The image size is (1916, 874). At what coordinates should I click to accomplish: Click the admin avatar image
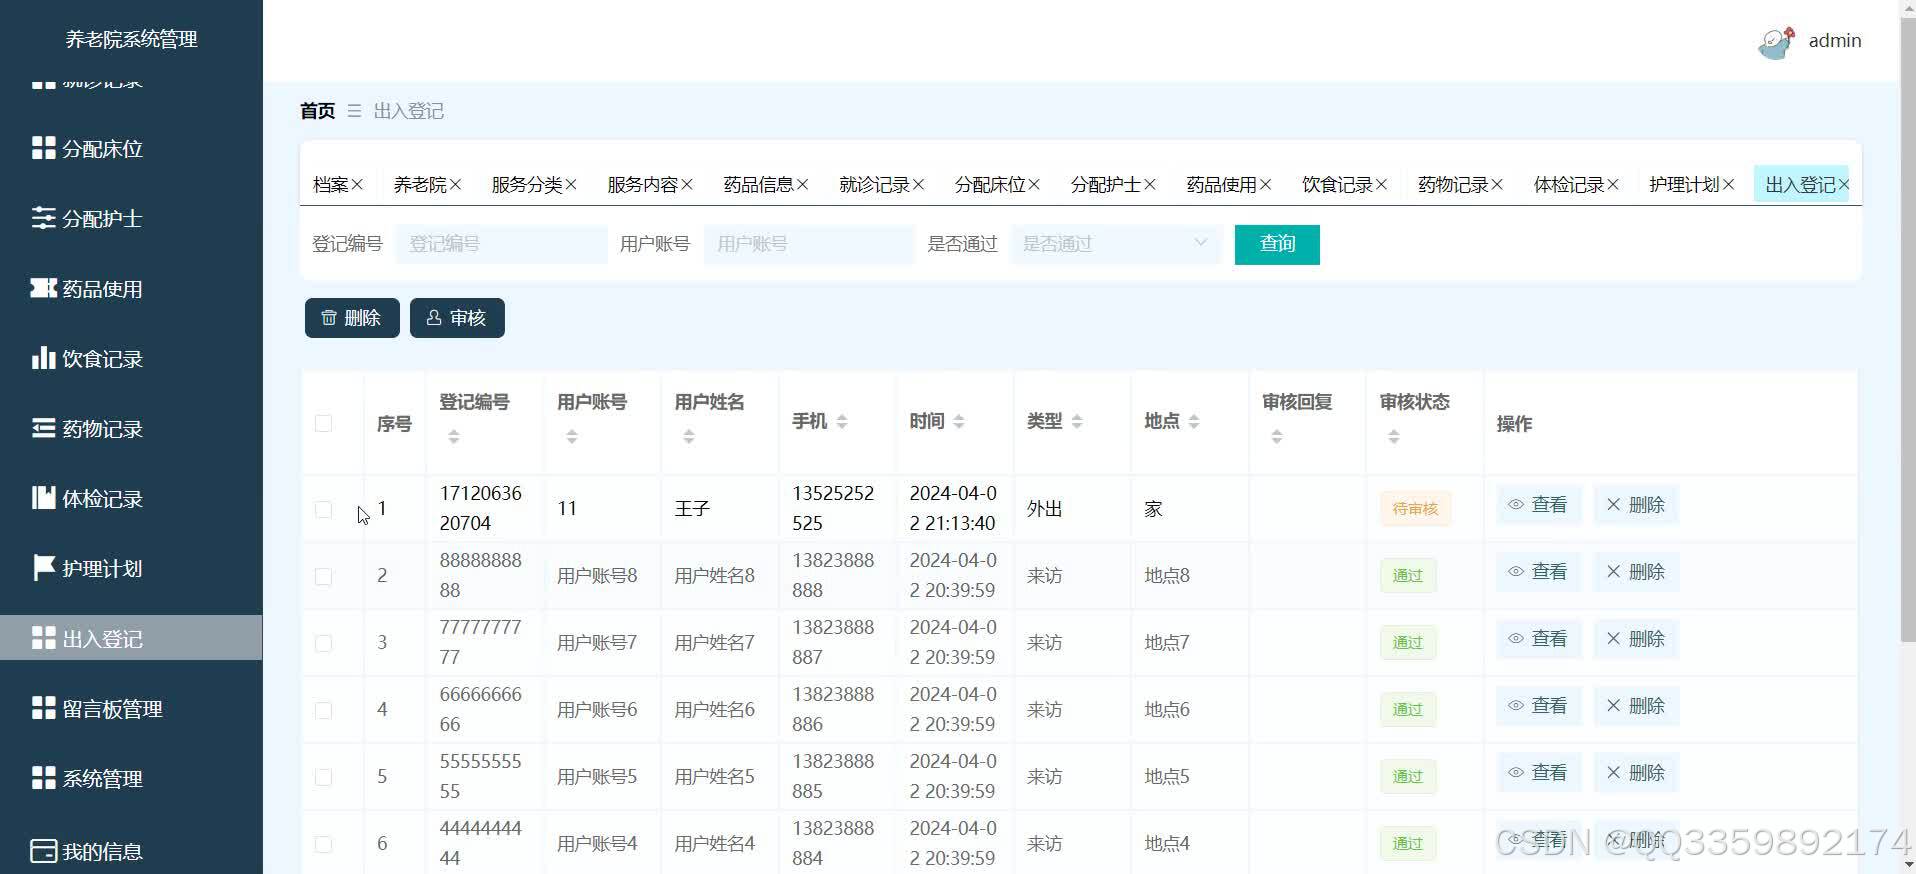pos(1776,43)
